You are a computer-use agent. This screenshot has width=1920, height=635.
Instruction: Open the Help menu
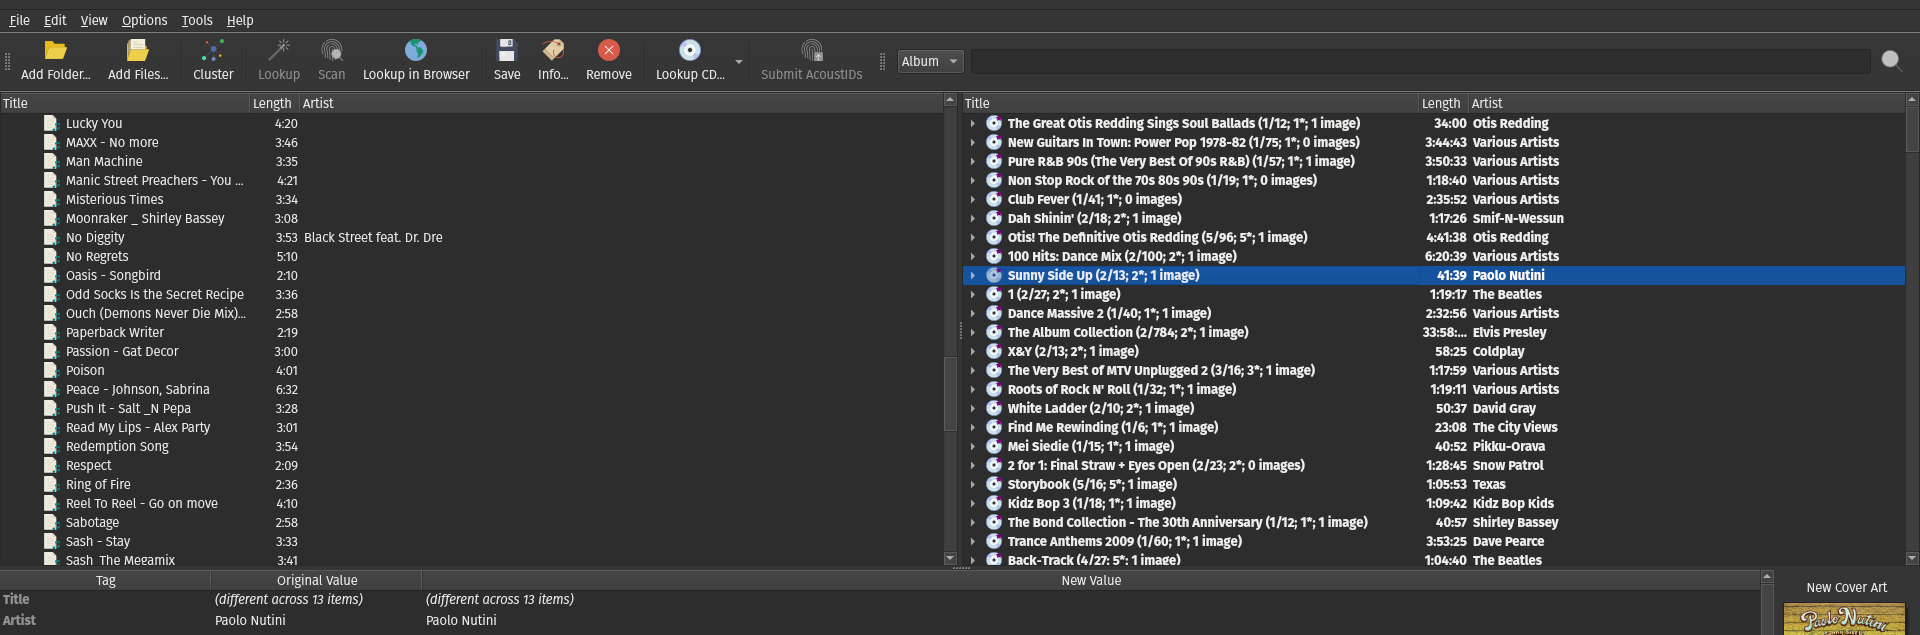[x=240, y=20]
